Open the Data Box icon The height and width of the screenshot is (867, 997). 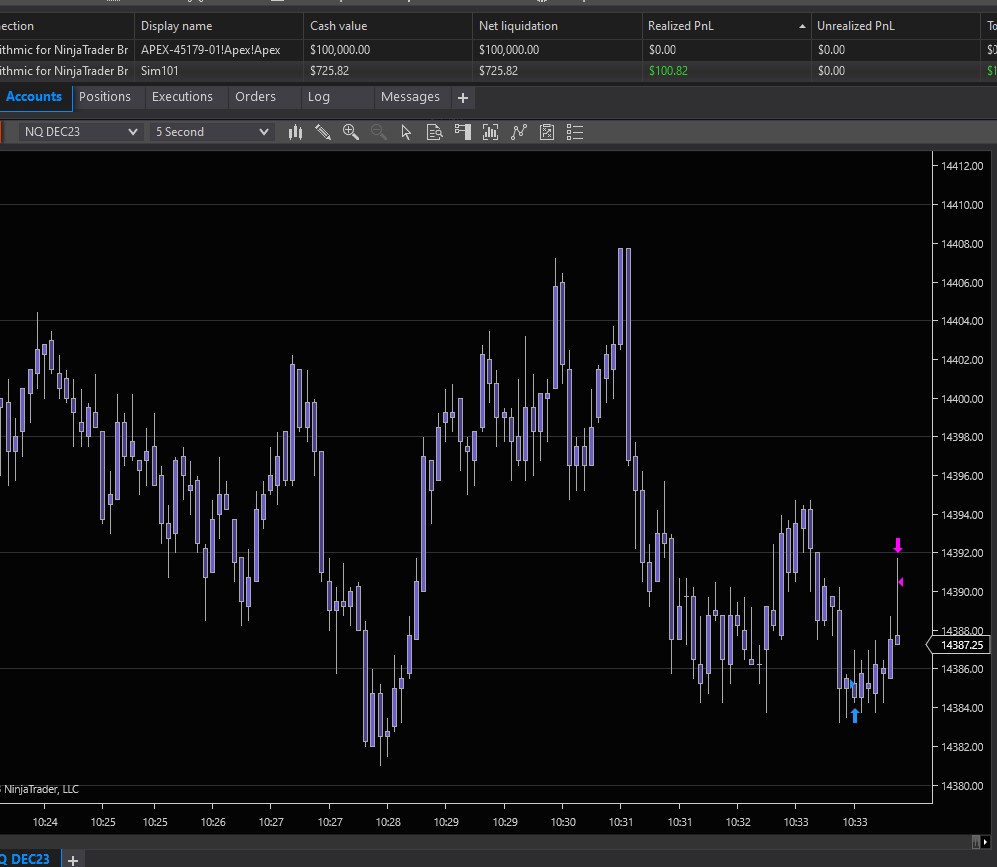[x=434, y=132]
